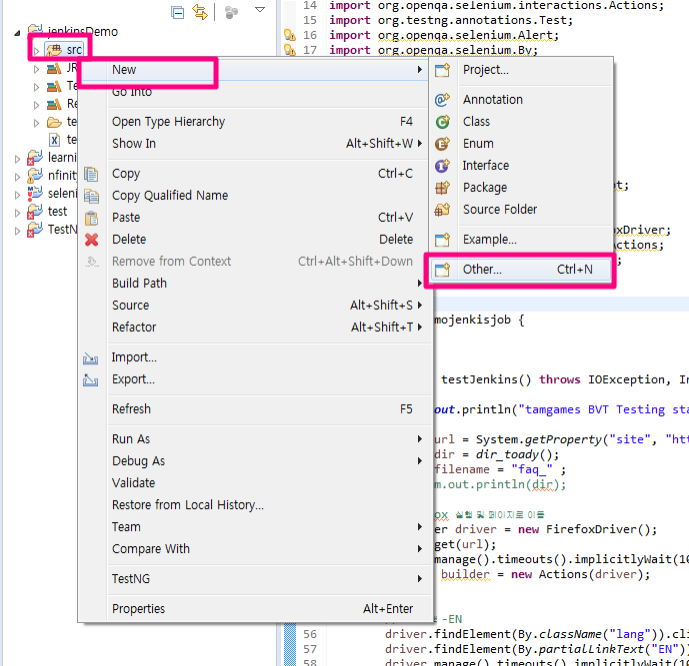Screen dimensions: 689x666
Task: Select Project... in the New submenu
Action: tap(485, 69)
